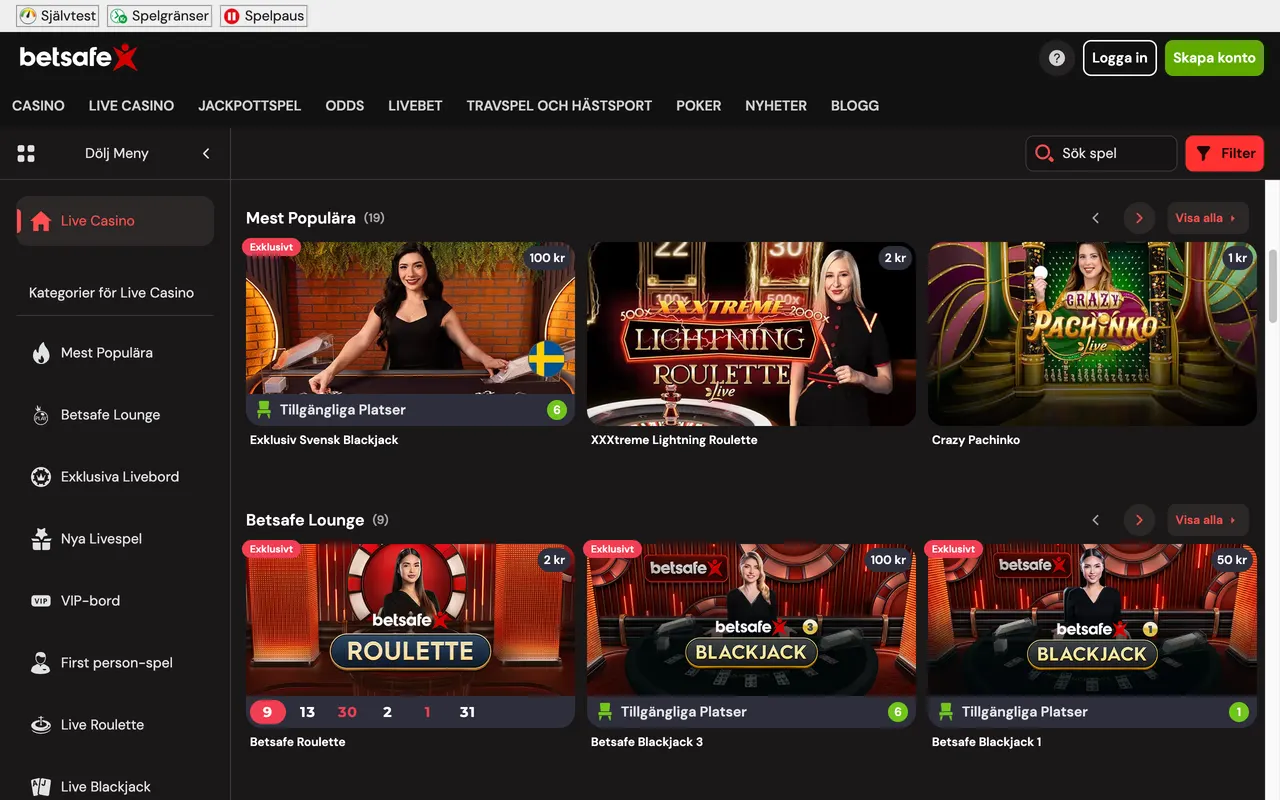
Task: Click the Dölj Meny label
Action: [117, 153]
